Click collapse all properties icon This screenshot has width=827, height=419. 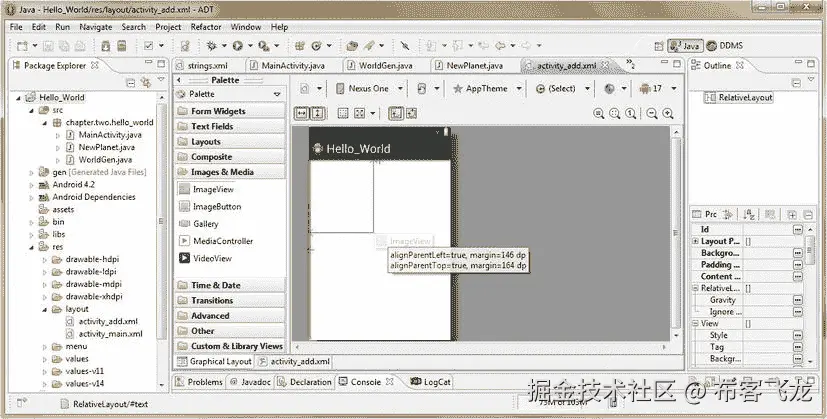(x=808, y=214)
